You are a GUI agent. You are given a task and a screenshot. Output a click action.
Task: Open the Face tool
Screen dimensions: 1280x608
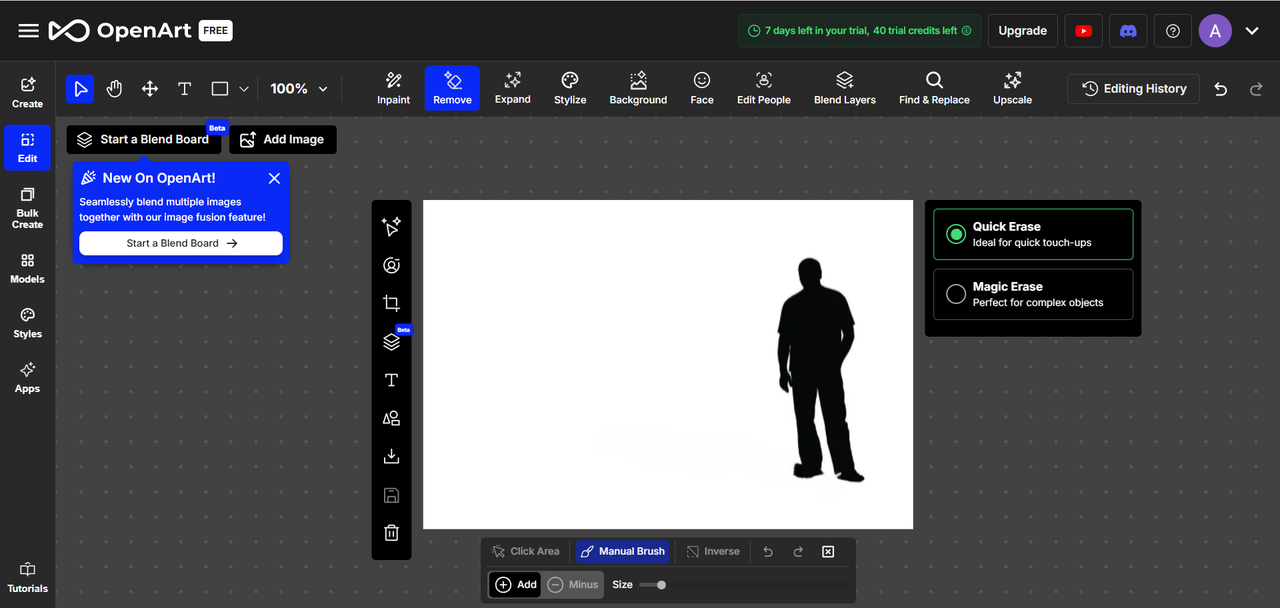[702, 88]
